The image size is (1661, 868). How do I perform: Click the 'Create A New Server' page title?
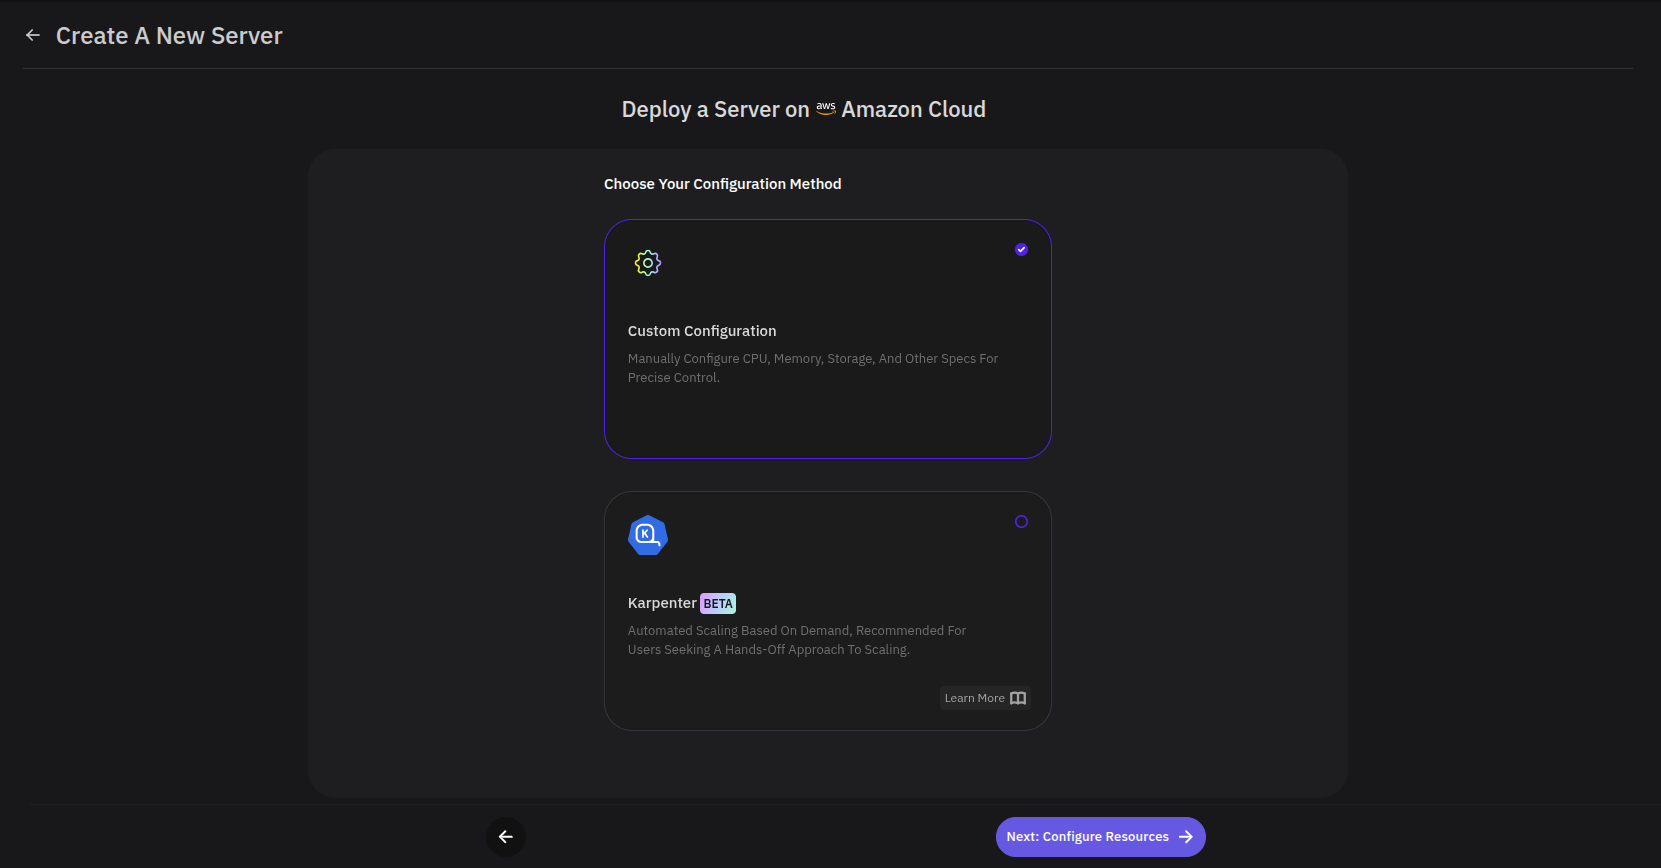[169, 36]
